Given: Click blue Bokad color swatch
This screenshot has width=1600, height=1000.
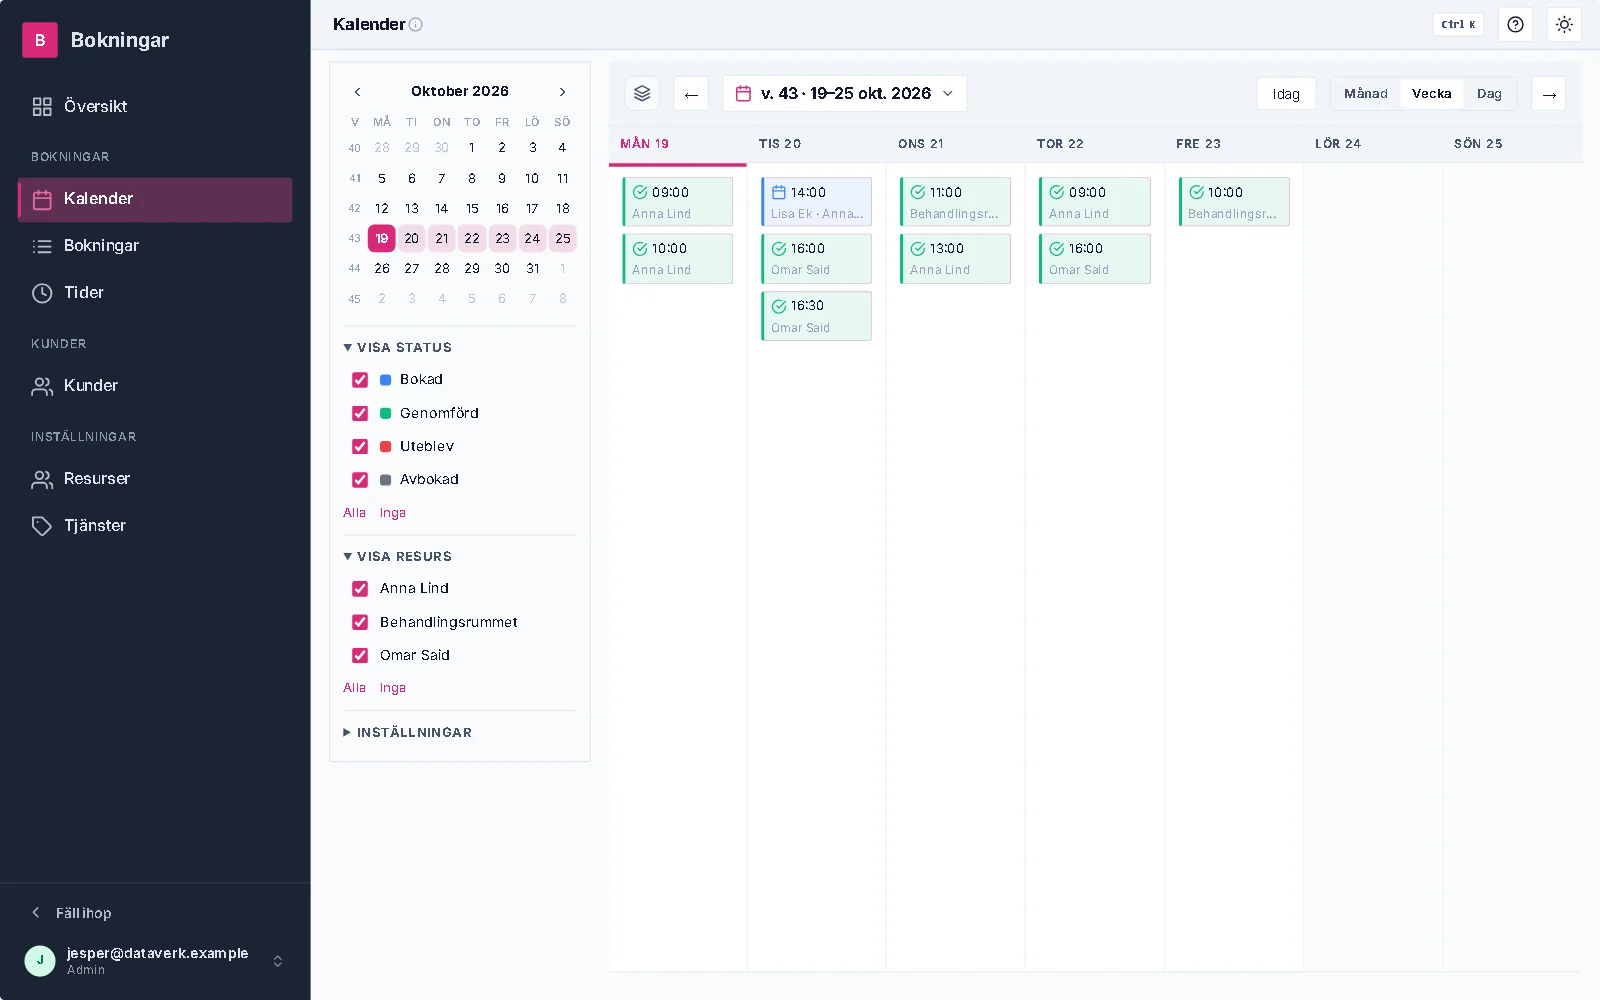Looking at the screenshot, I should coord(385,380).
